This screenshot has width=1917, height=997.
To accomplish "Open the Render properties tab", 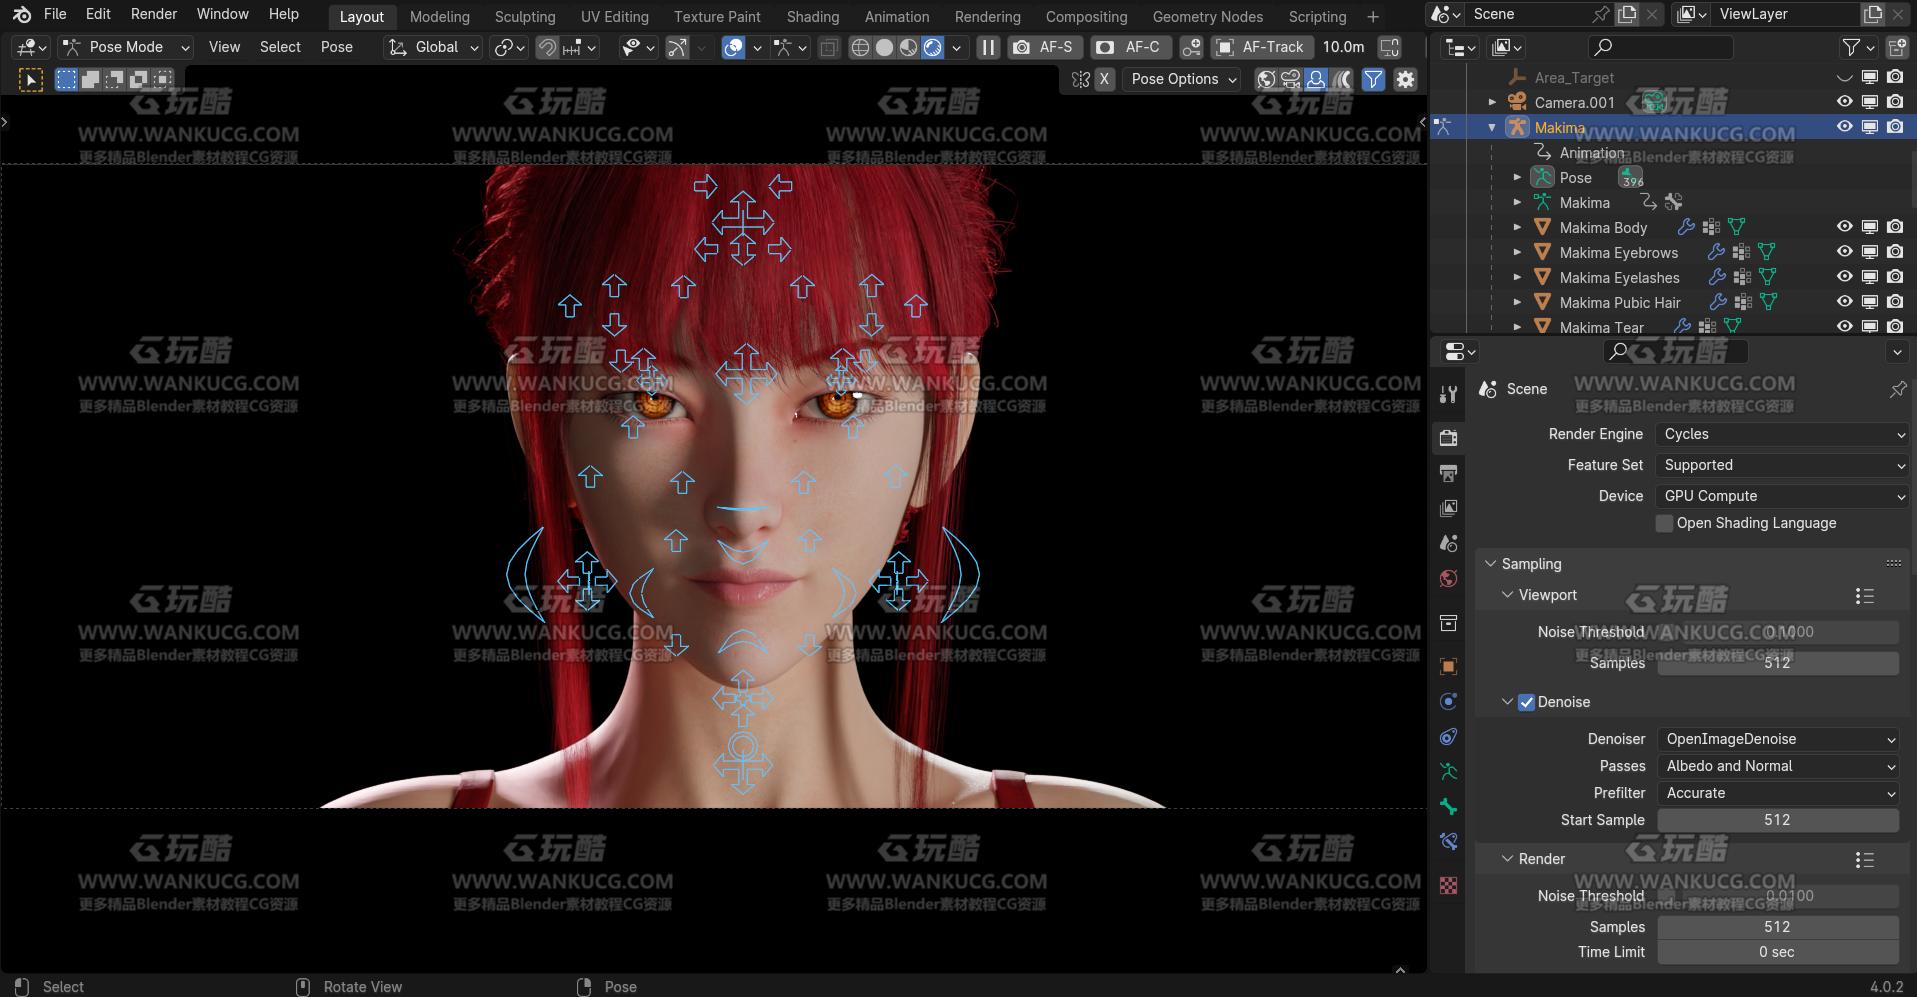I will coord(1448,437).
